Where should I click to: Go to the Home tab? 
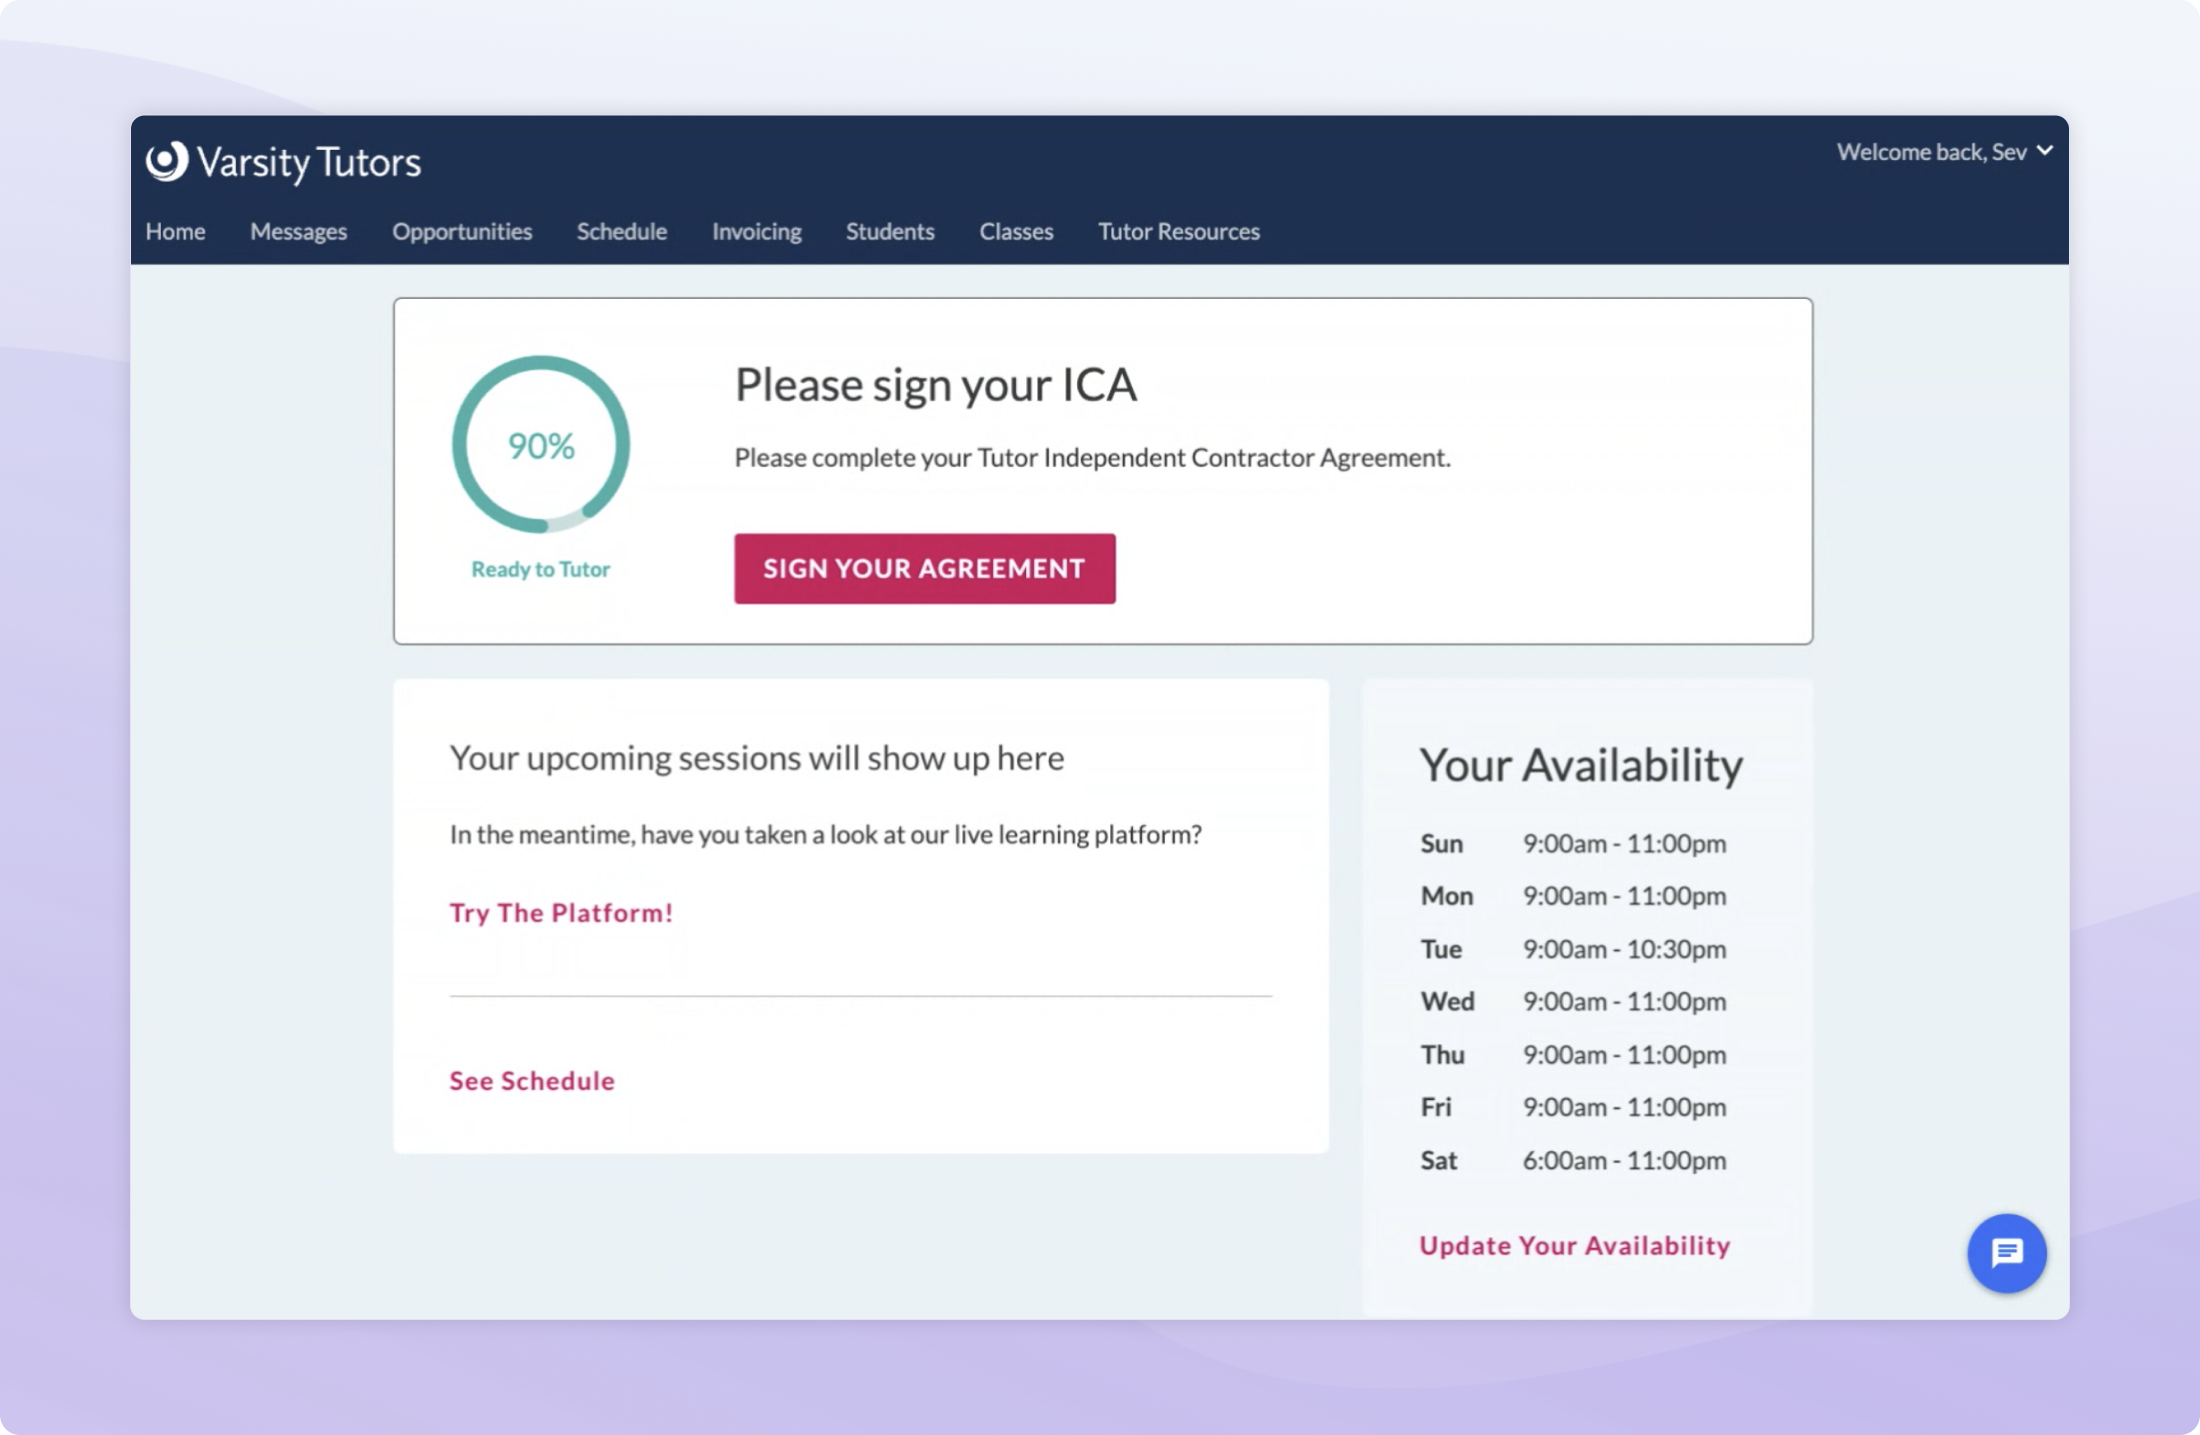click(175, 232)
